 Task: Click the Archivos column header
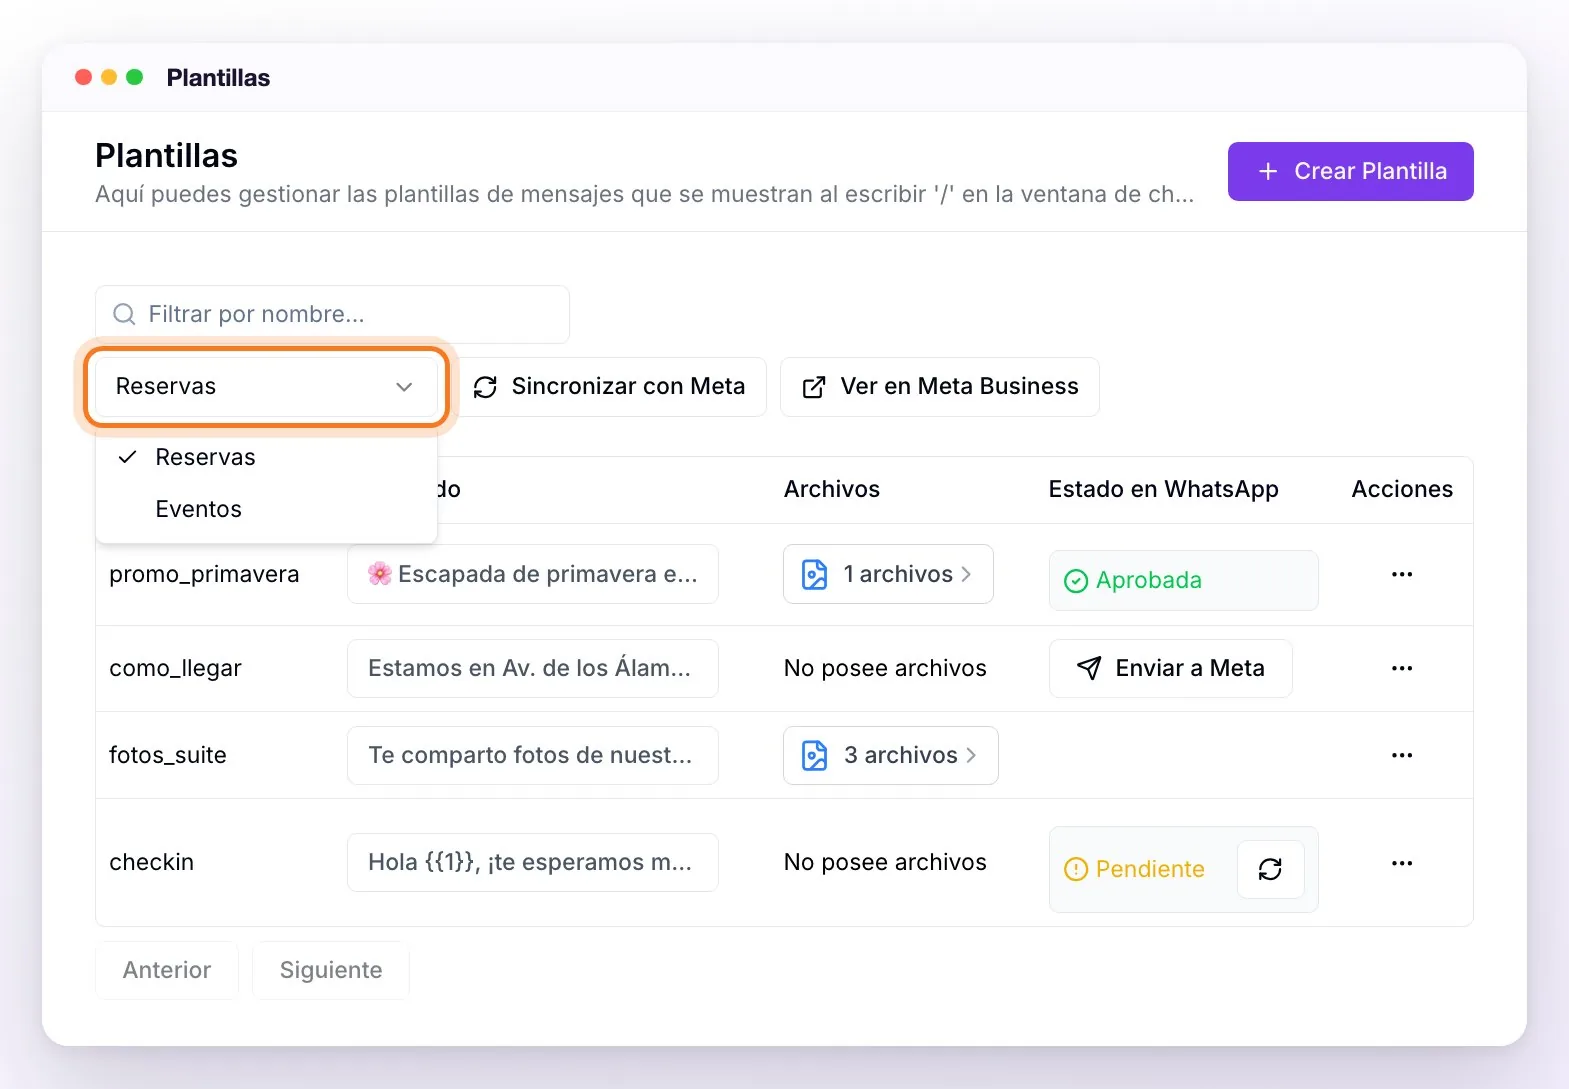point(832,489)
